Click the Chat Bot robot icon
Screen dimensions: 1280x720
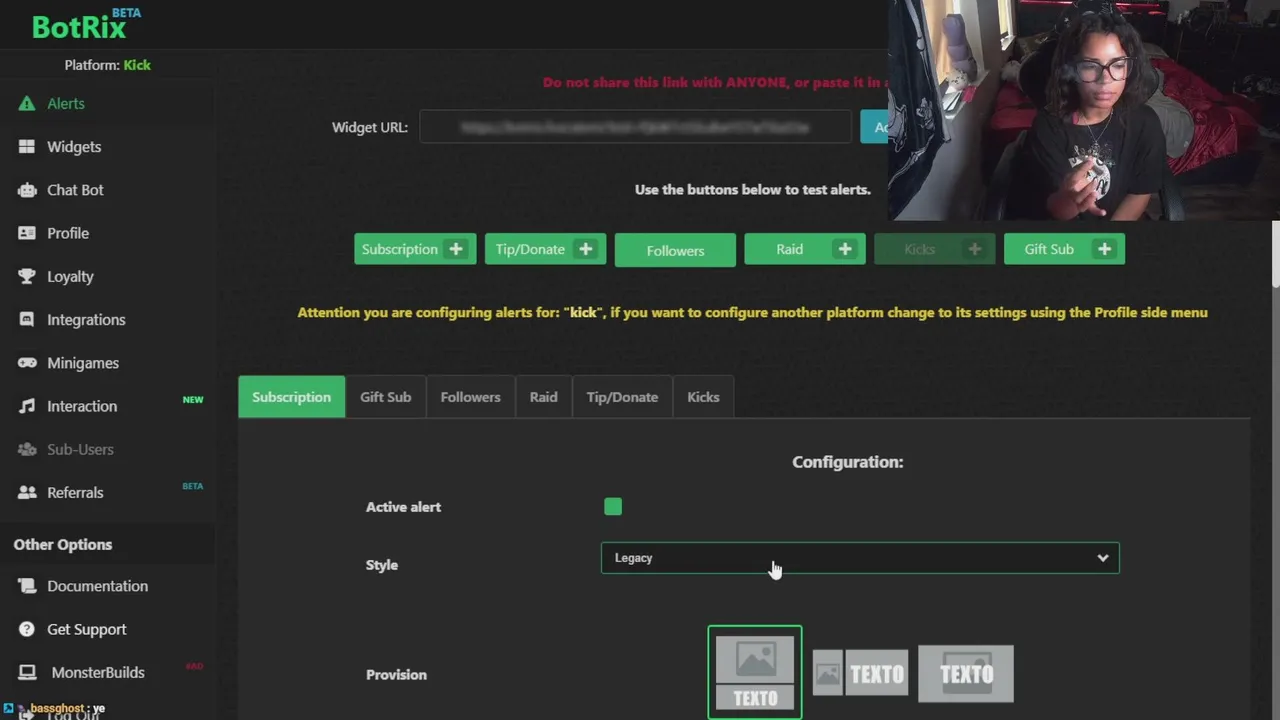(x=27, y=190)
